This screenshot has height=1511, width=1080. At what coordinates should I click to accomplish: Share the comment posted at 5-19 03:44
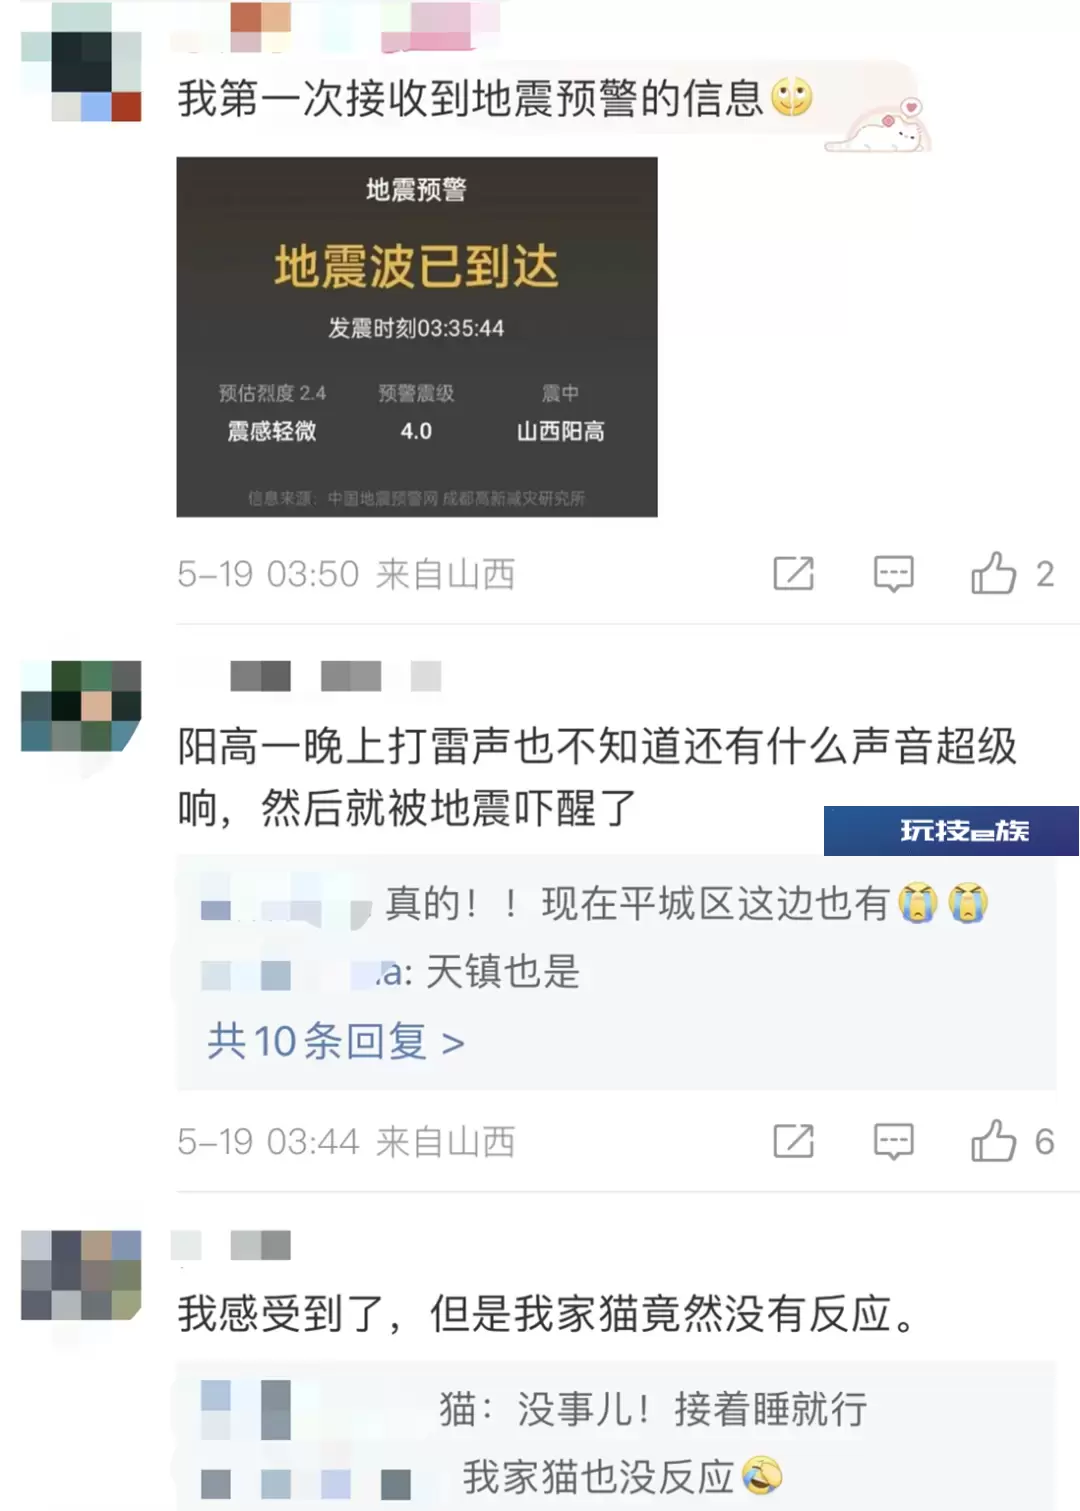(x=794, y=1141)
